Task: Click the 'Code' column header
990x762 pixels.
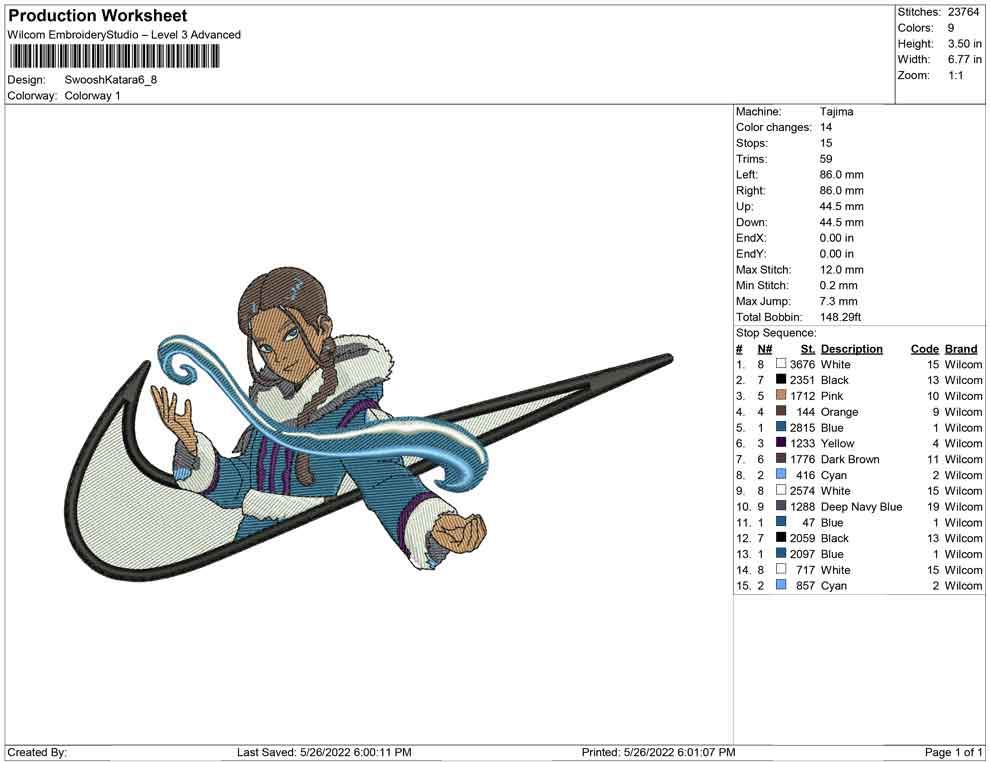Action: 925,348
